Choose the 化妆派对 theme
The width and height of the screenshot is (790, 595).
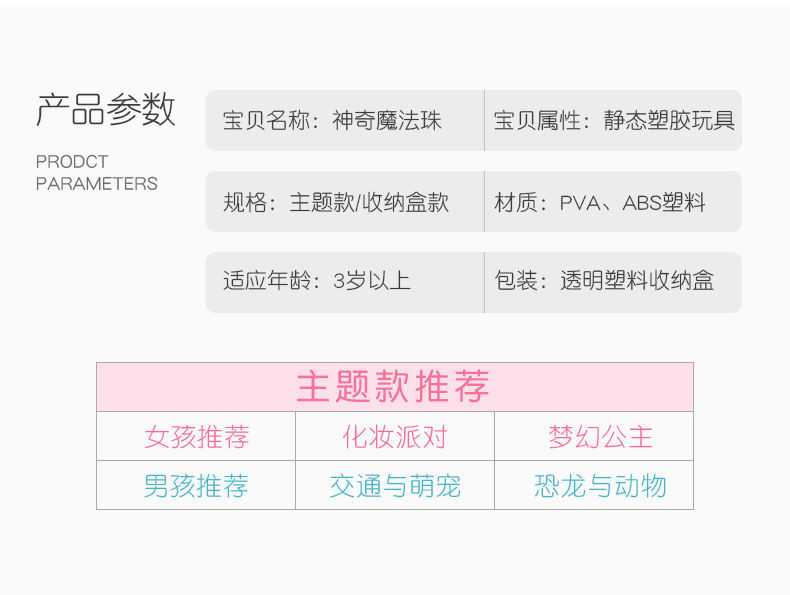pyautogui.click(x=394, y=437)
